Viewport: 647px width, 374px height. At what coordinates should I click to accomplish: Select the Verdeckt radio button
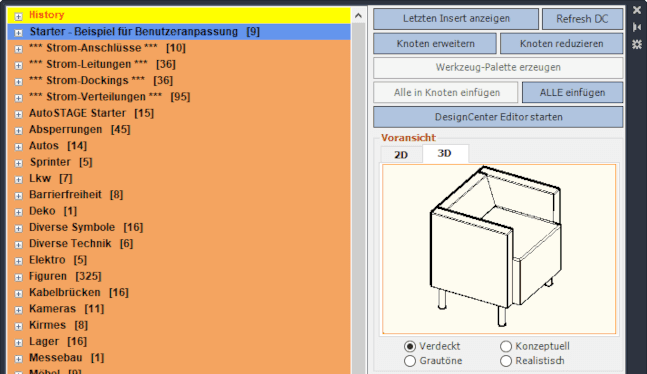[x=410, y=346]
